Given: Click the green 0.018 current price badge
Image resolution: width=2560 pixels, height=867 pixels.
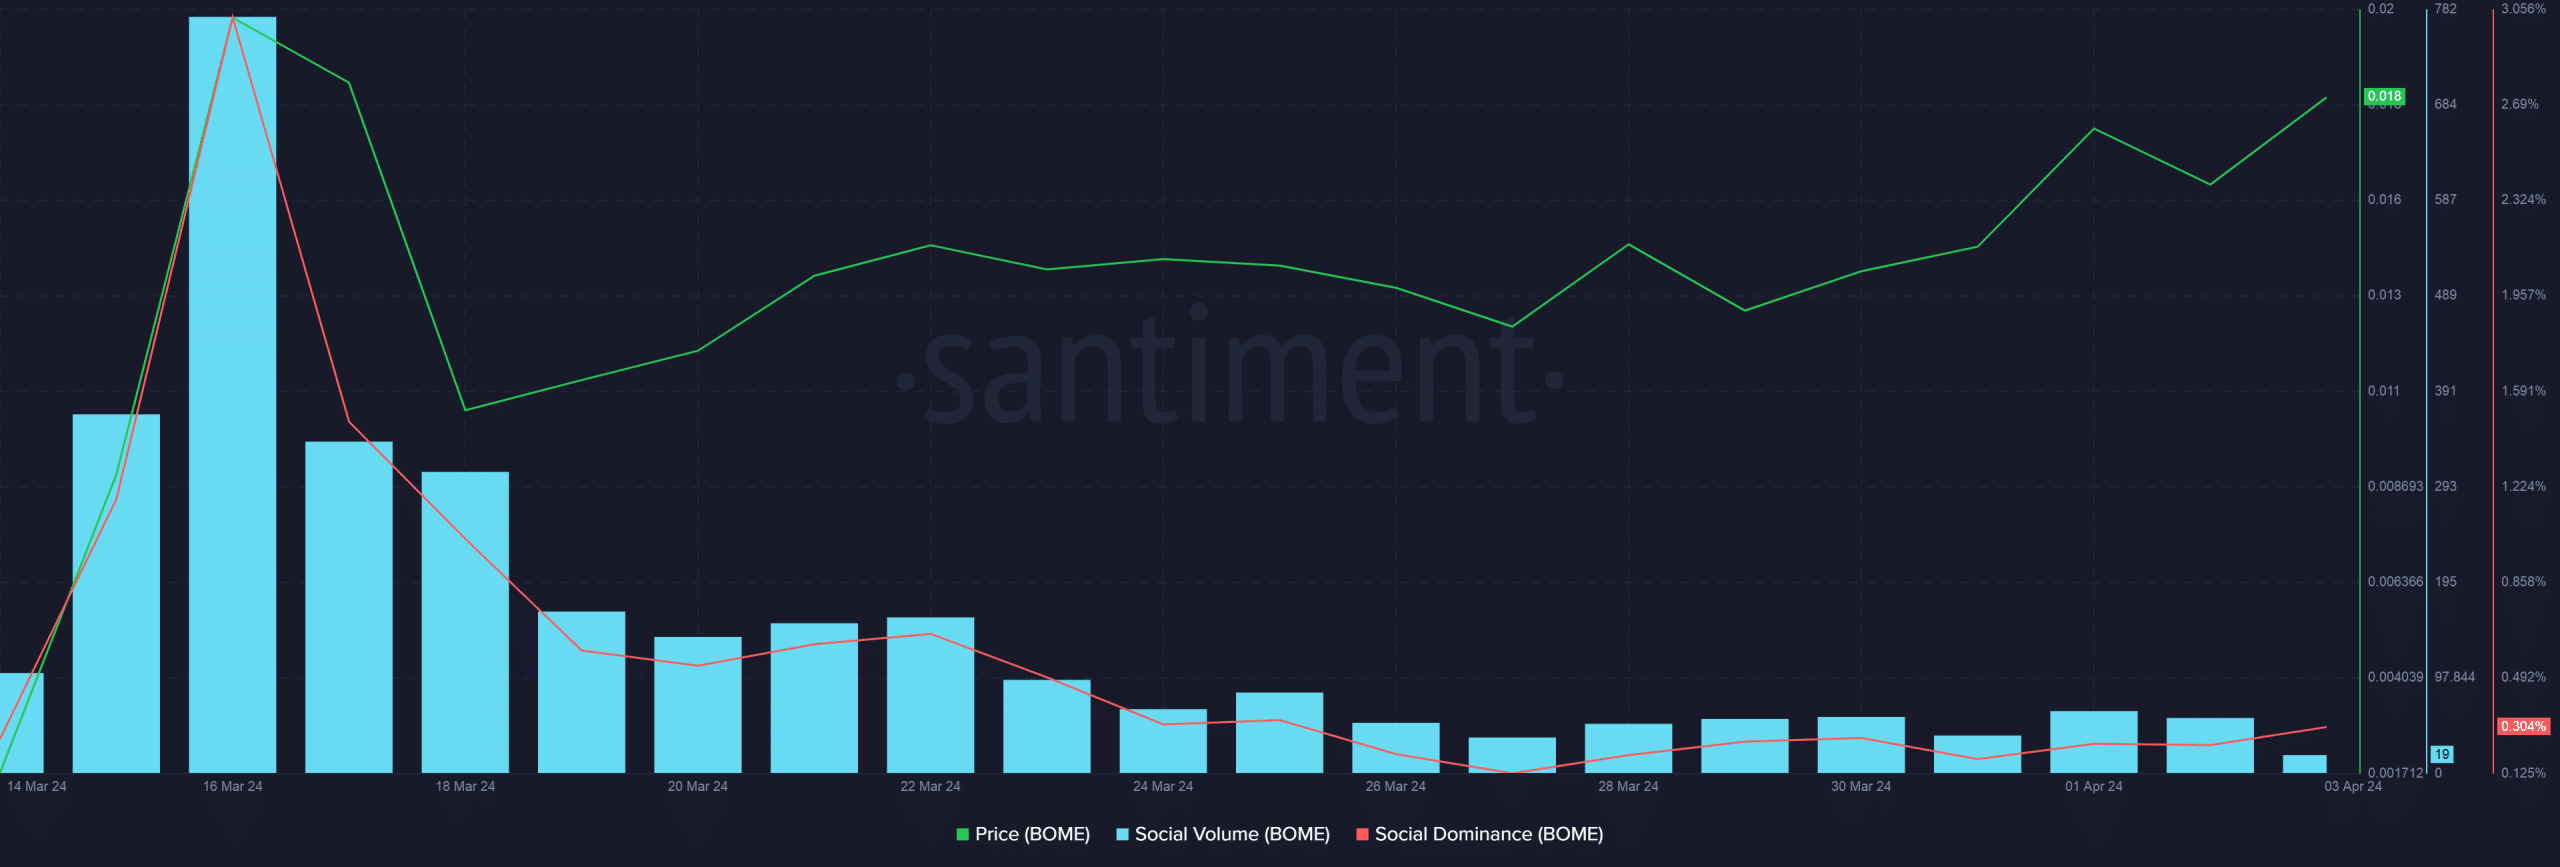Looking at the screenshot, I should pos(2384,96).
